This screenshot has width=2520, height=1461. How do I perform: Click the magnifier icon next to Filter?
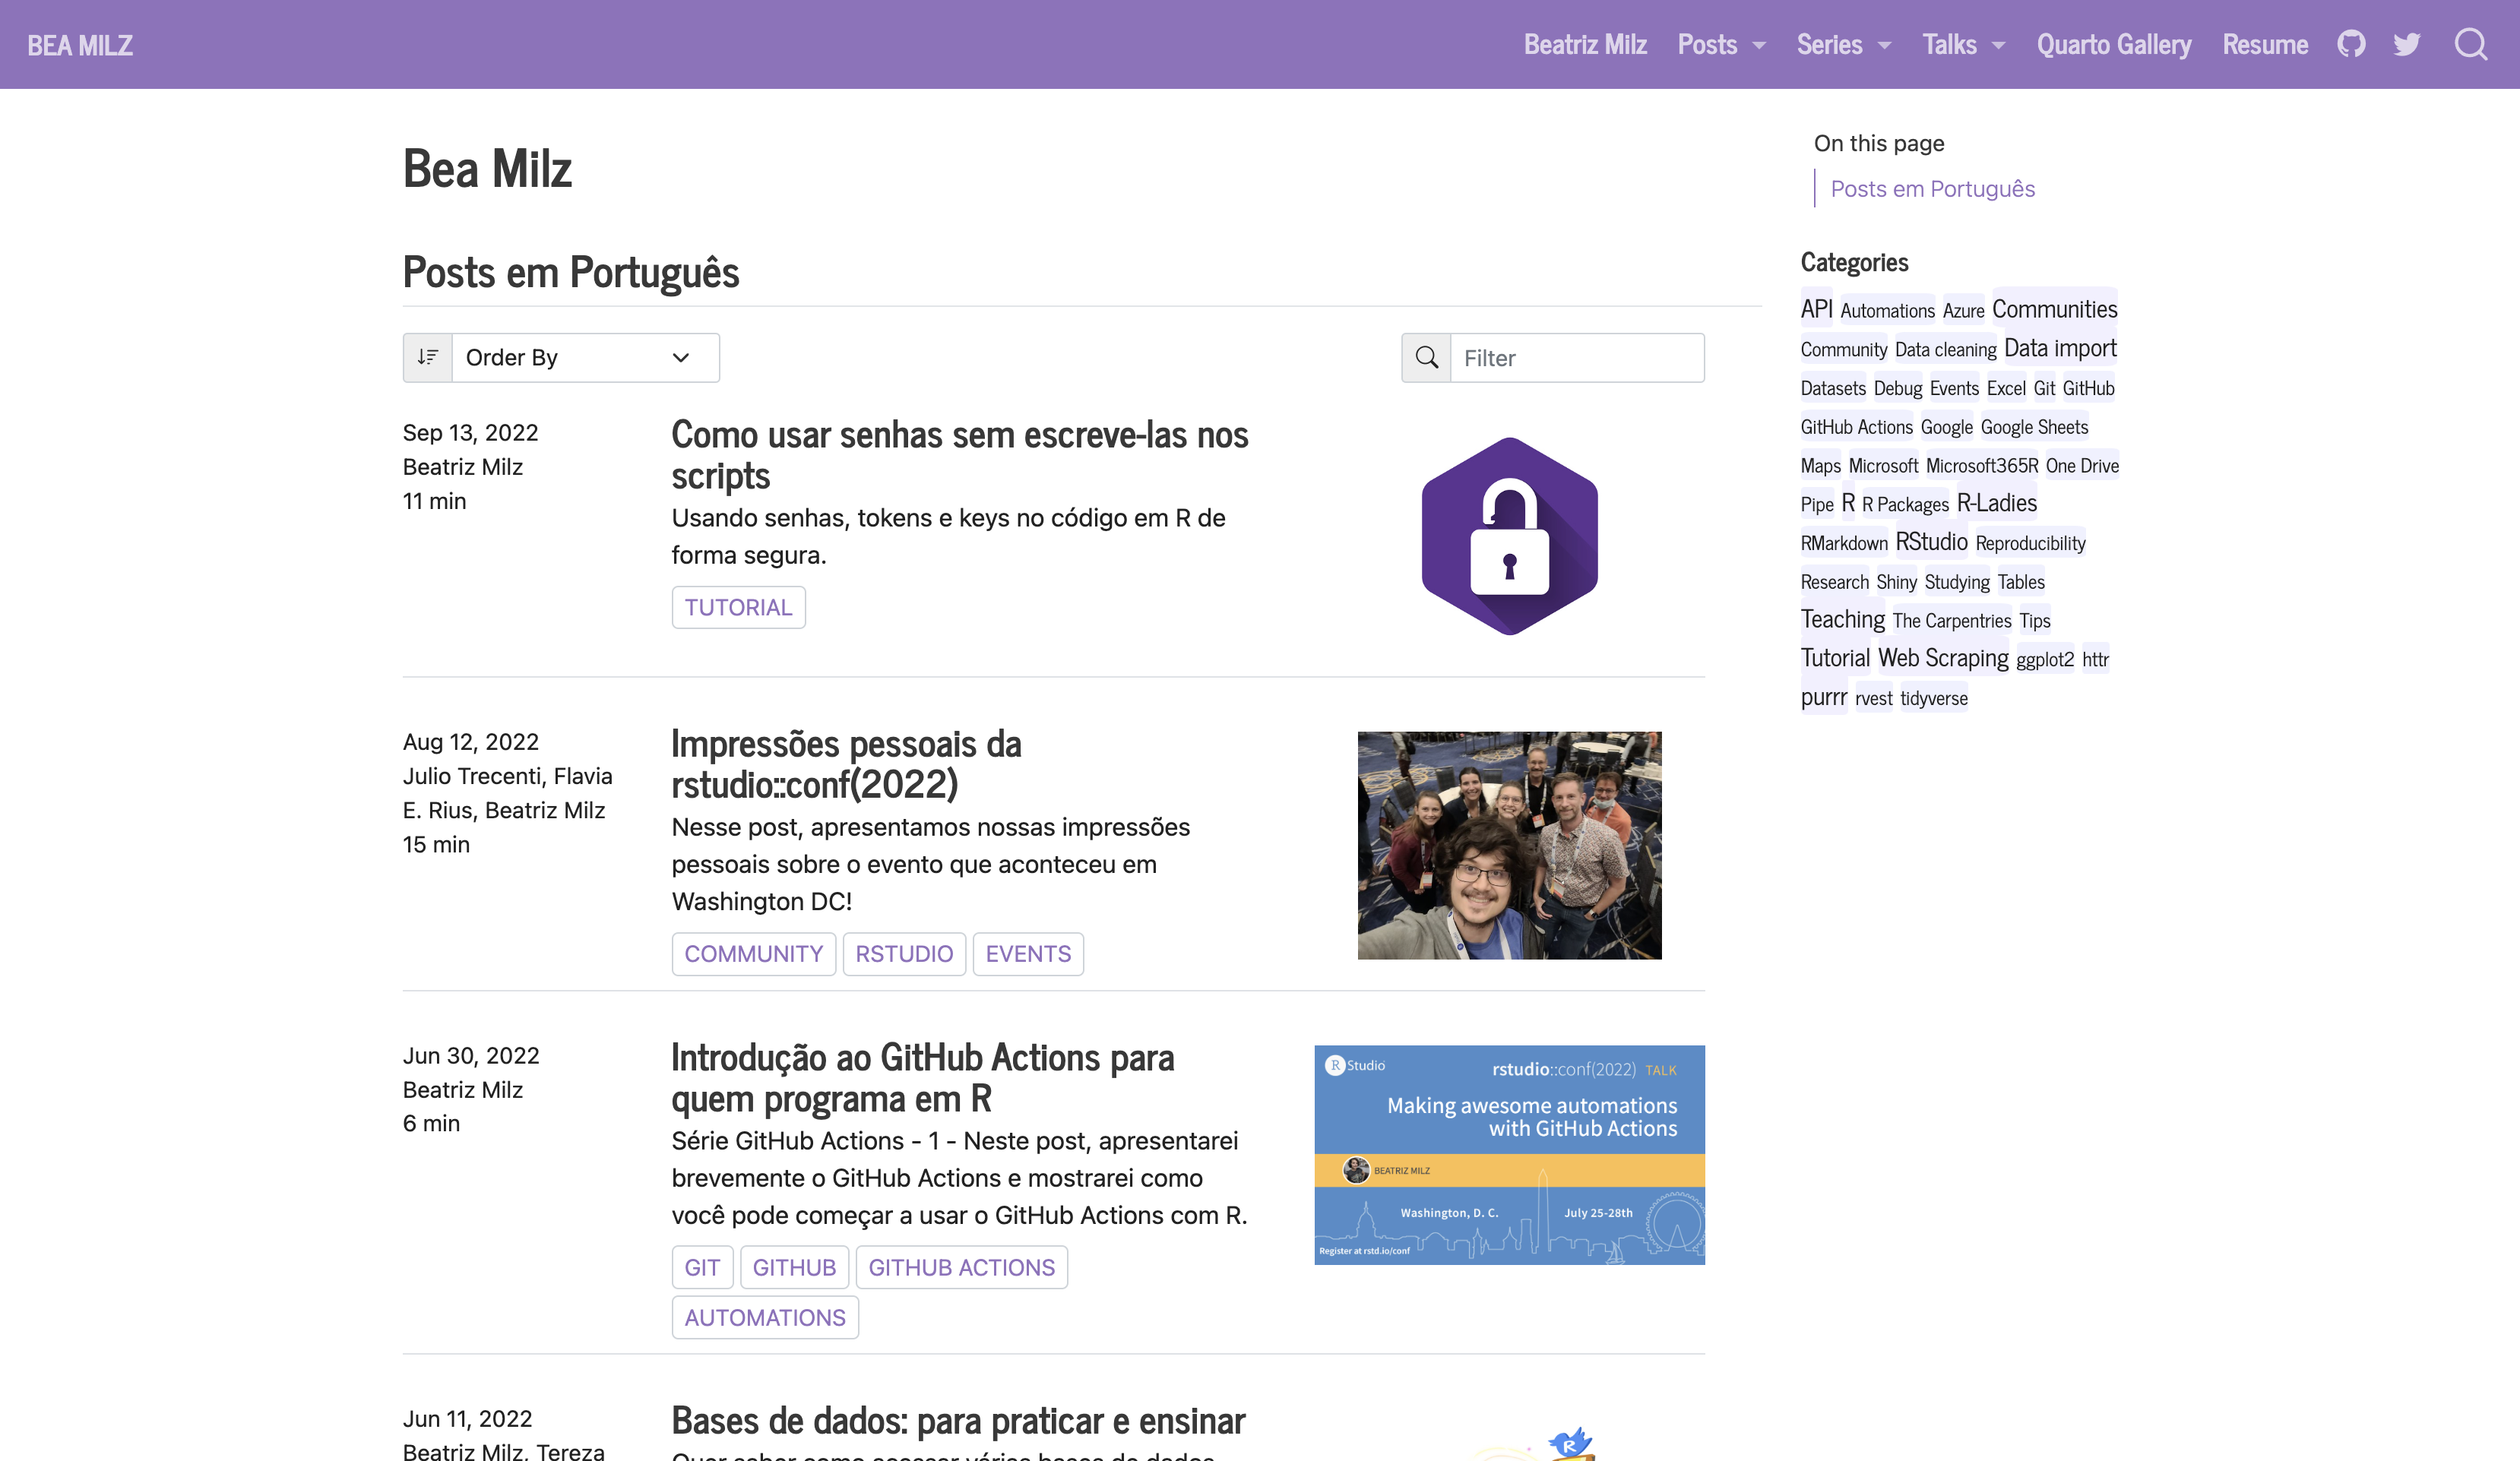[1426, 357]
